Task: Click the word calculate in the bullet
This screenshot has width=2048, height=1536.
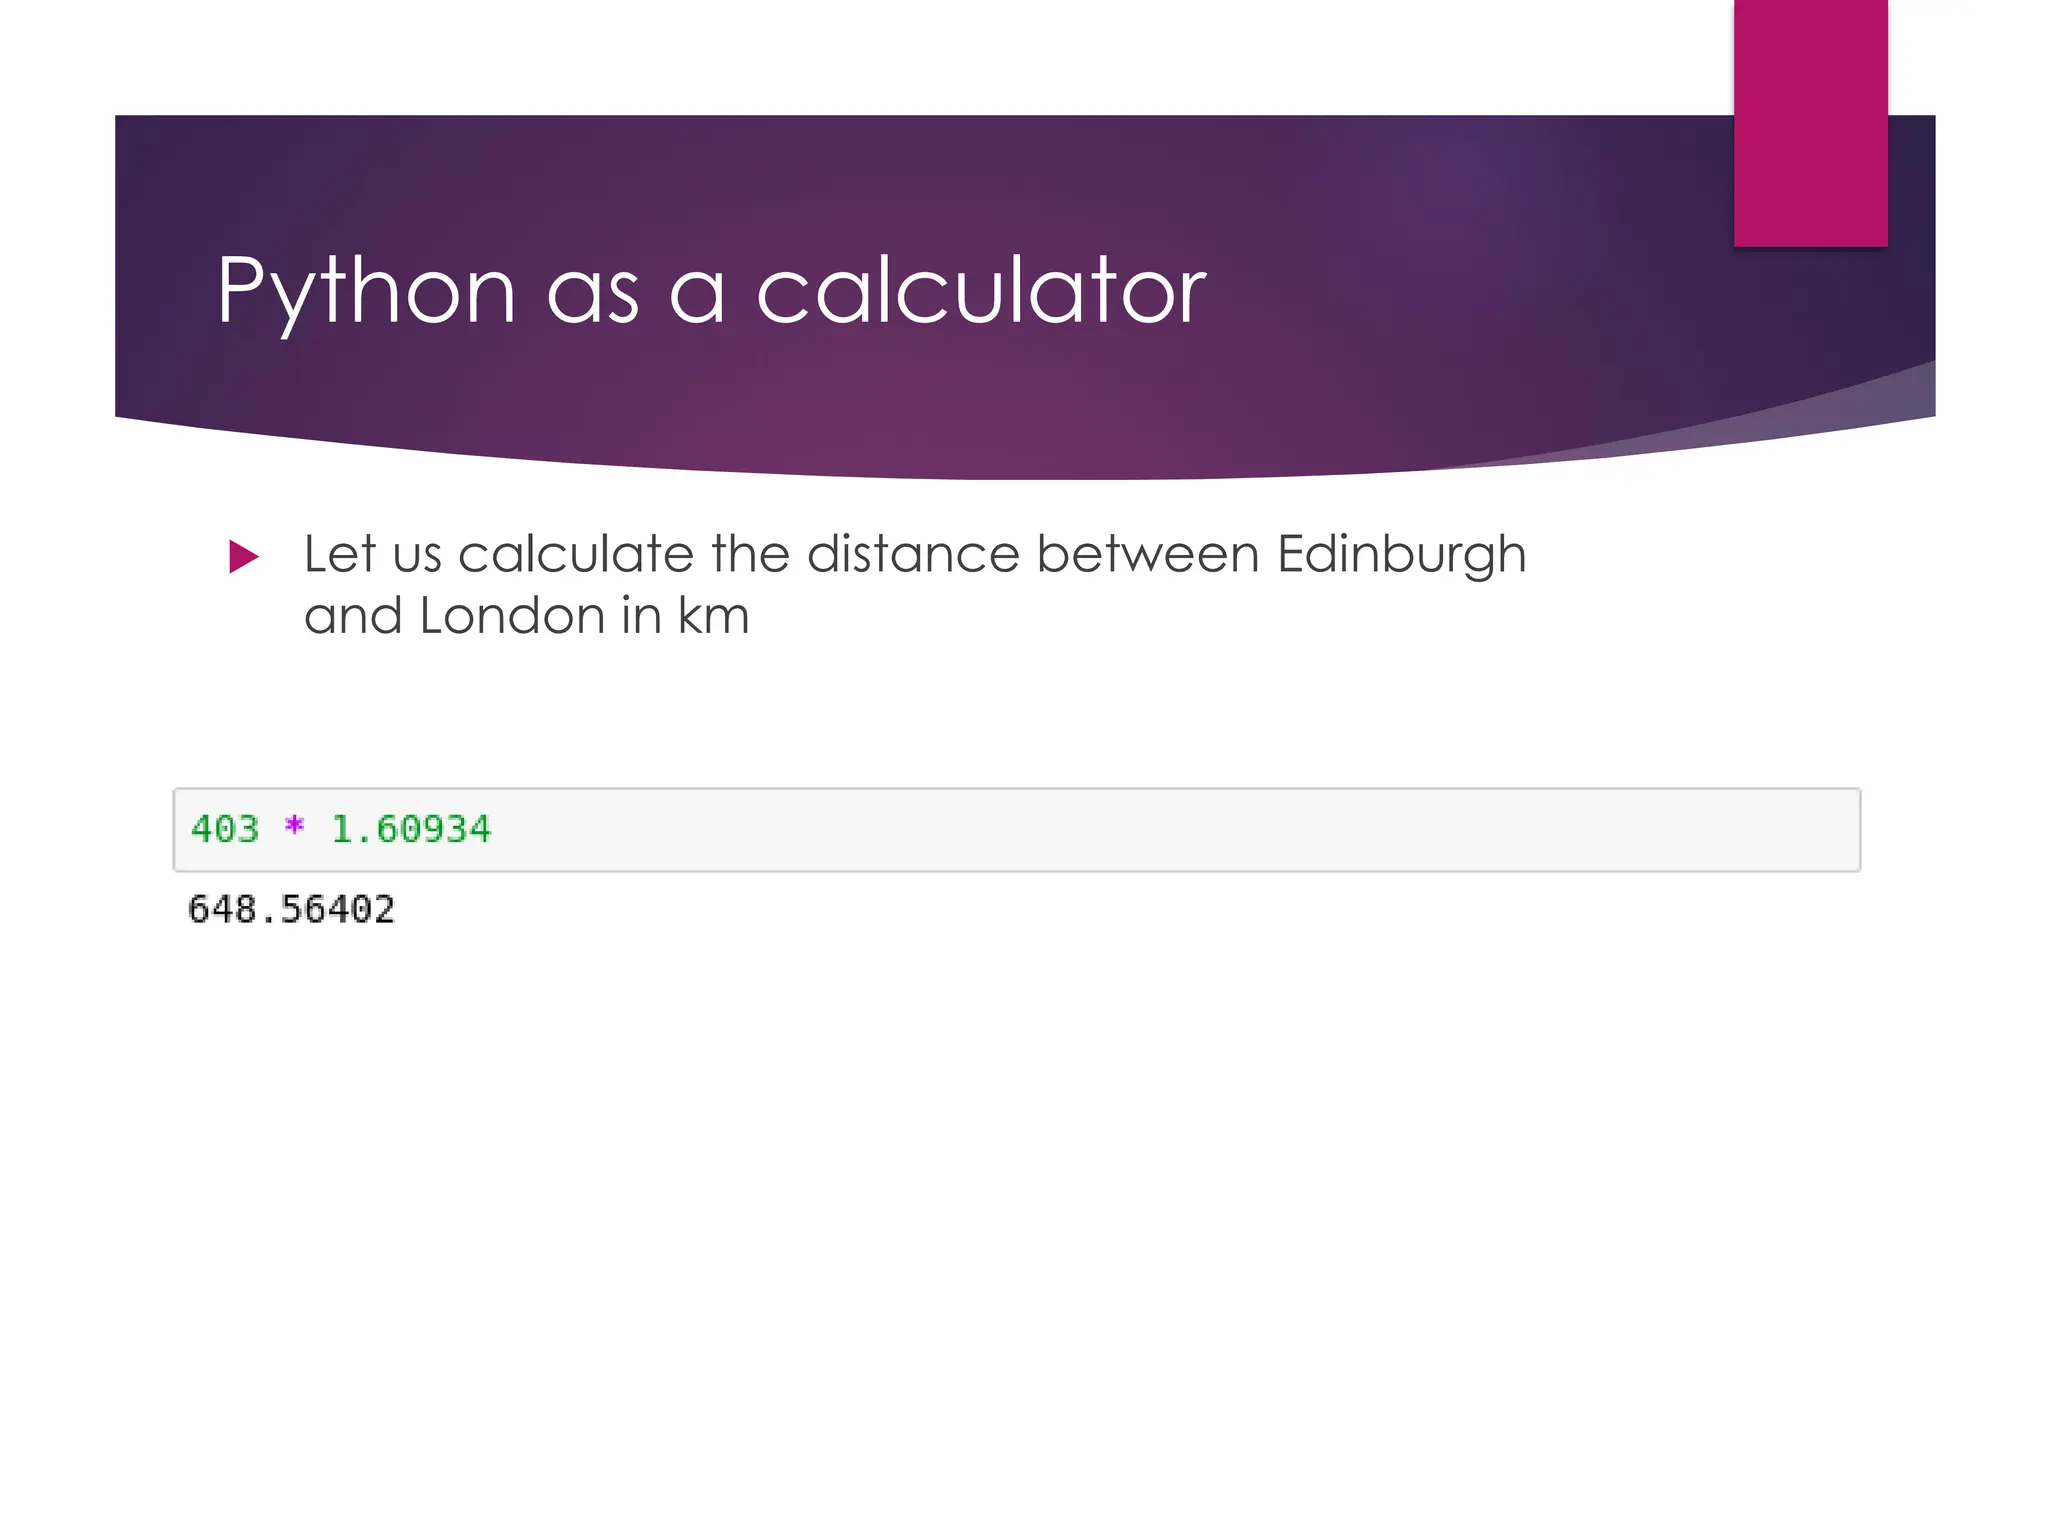Action: point(575,554)
